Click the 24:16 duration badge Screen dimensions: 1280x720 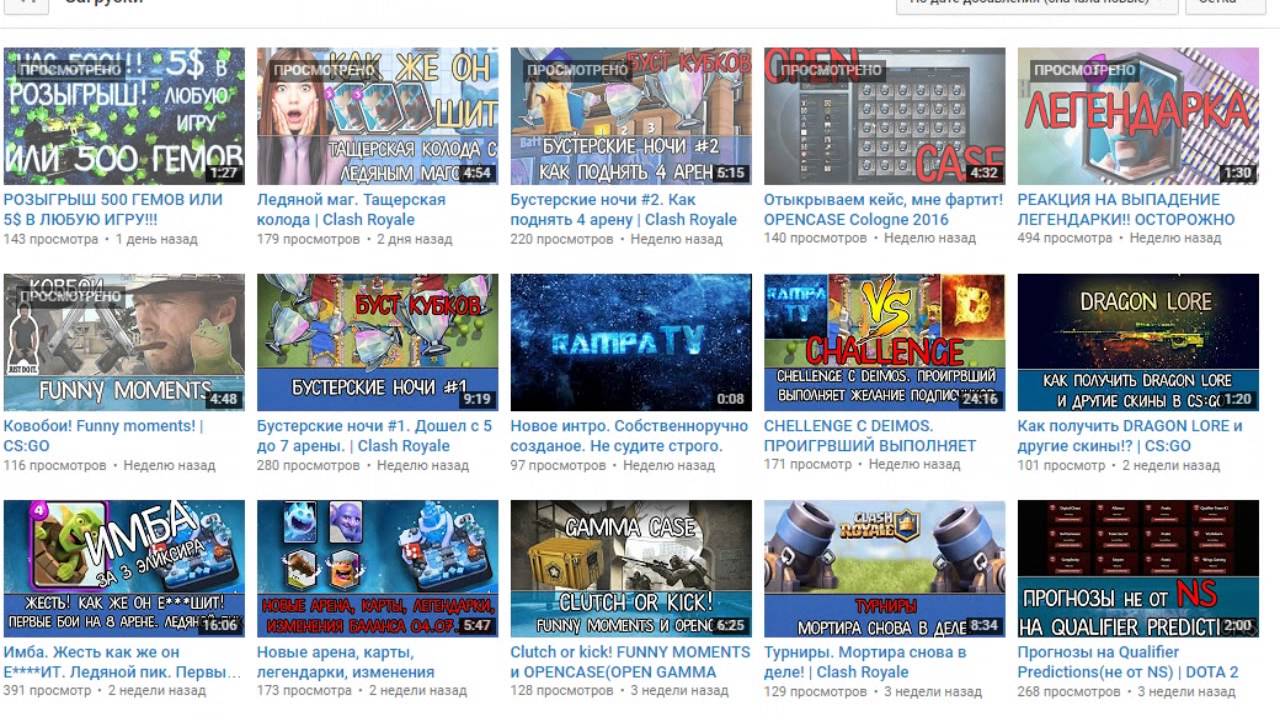point(978,399)
